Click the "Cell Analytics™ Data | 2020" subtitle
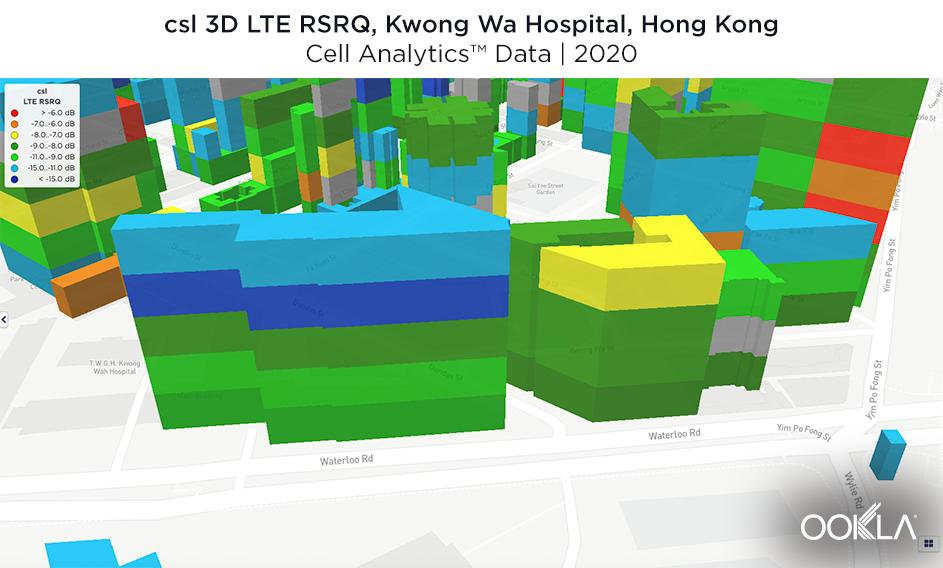The height and width of the screenshot is (568, 943). 471,54
